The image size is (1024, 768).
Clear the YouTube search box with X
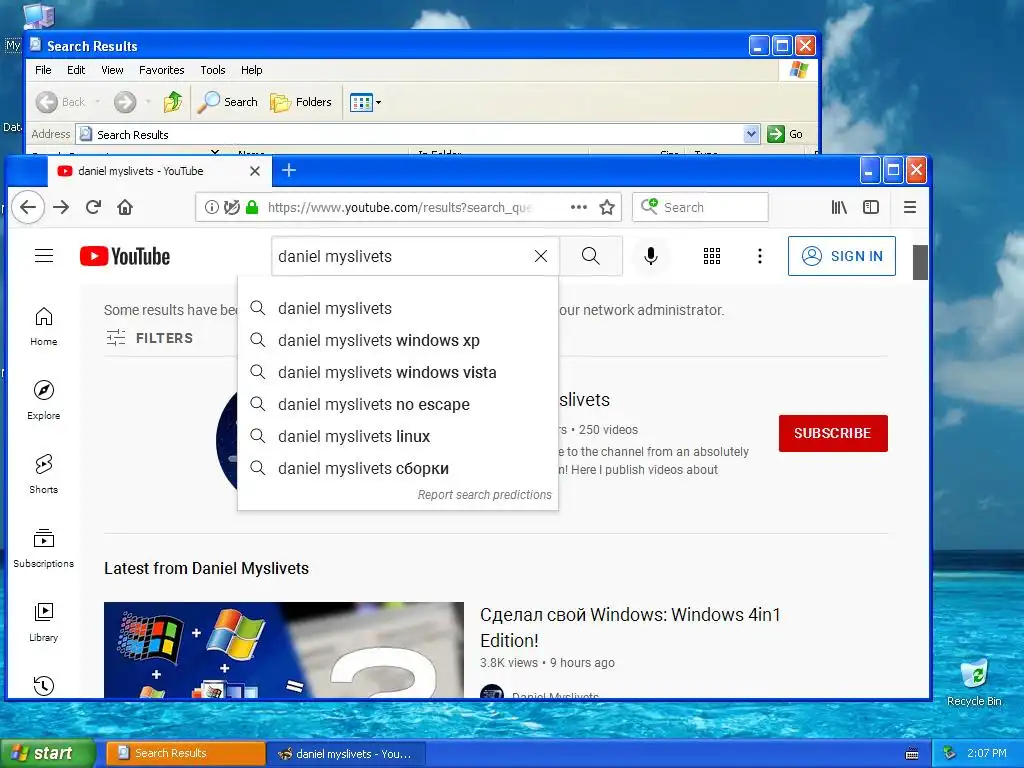[x=541, y=256]
